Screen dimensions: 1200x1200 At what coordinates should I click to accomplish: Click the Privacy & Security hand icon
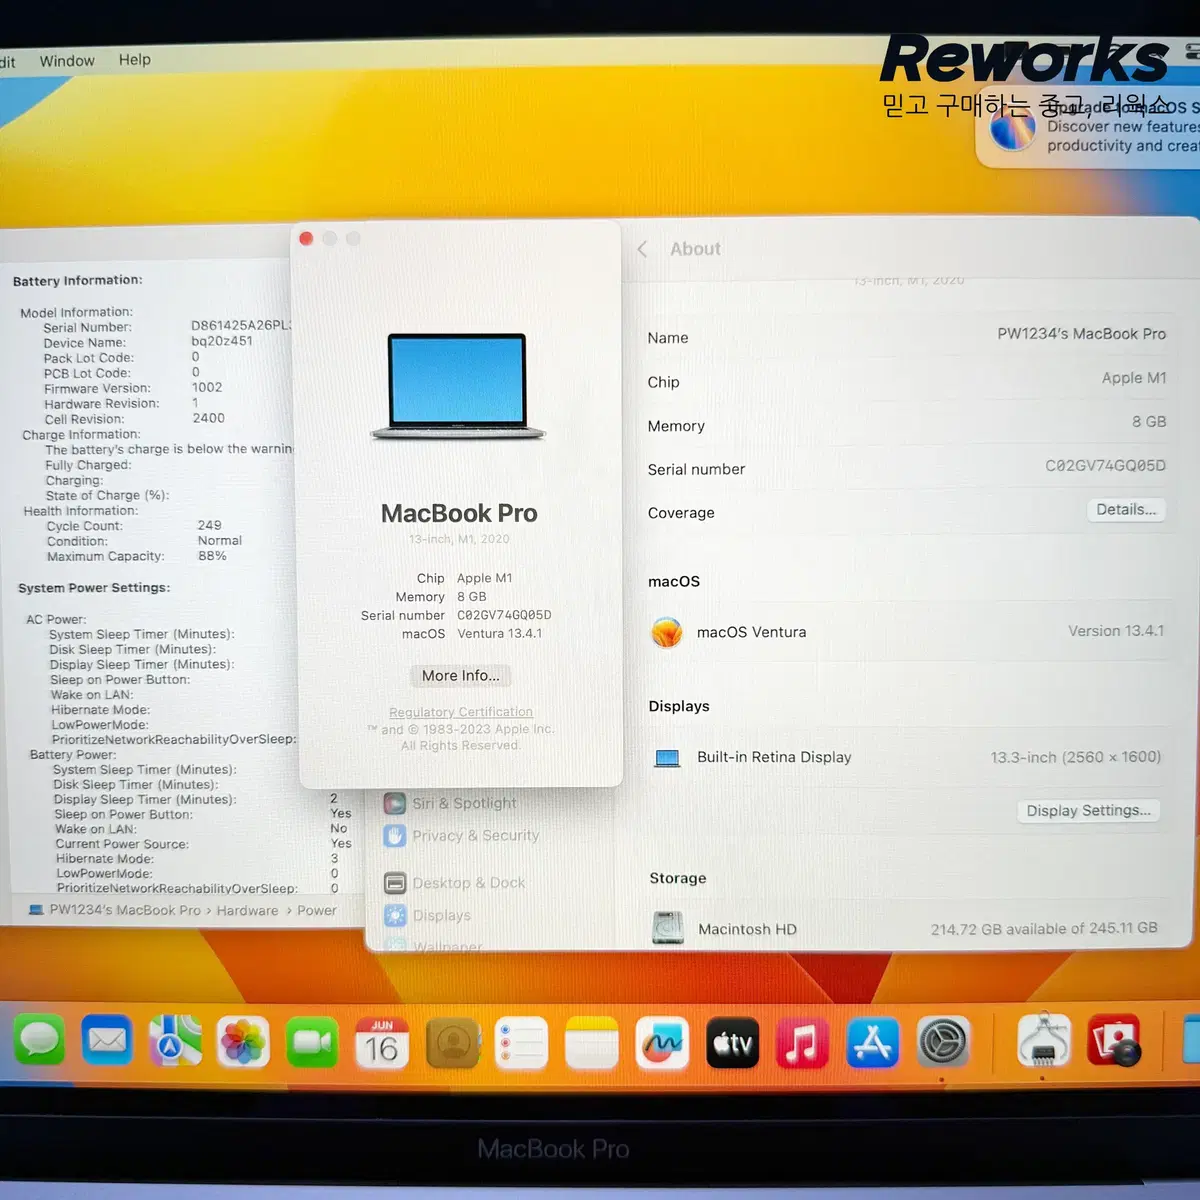pyautogui.click(x=395, y=836)
